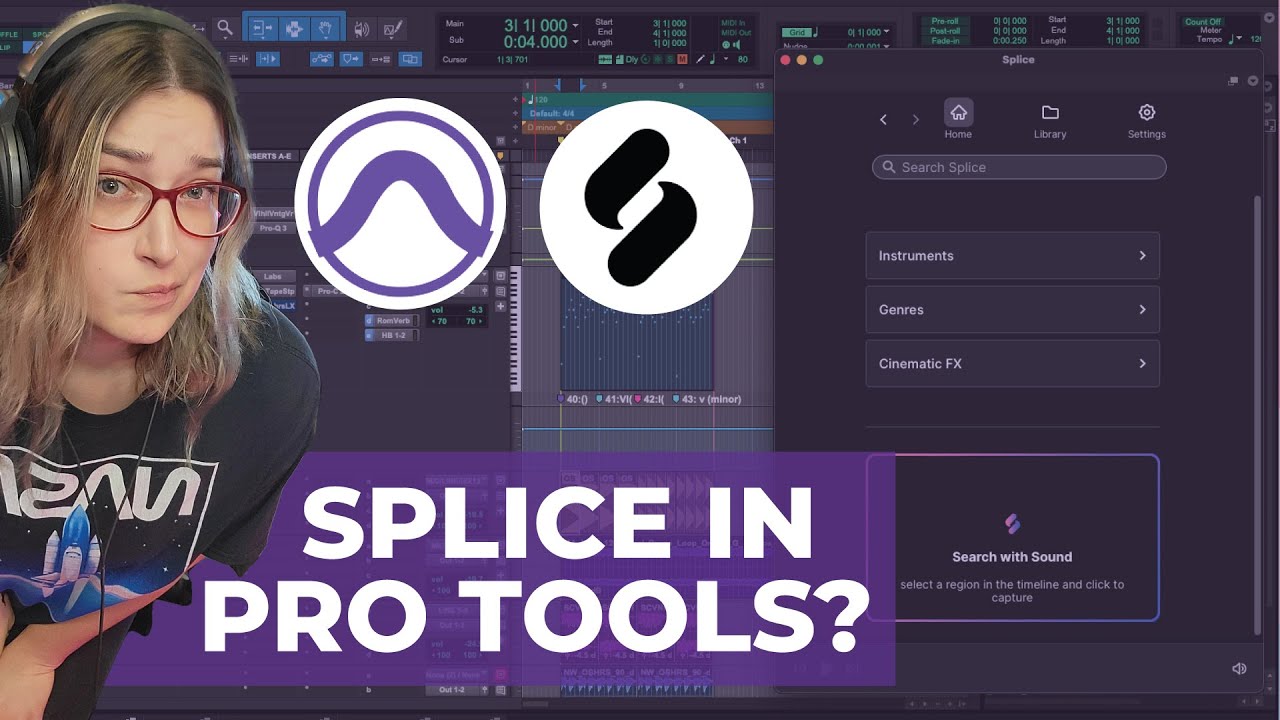Click the plus icon beside the piano keyboard
Viewport: 1280px width, 720px height.
500,306
